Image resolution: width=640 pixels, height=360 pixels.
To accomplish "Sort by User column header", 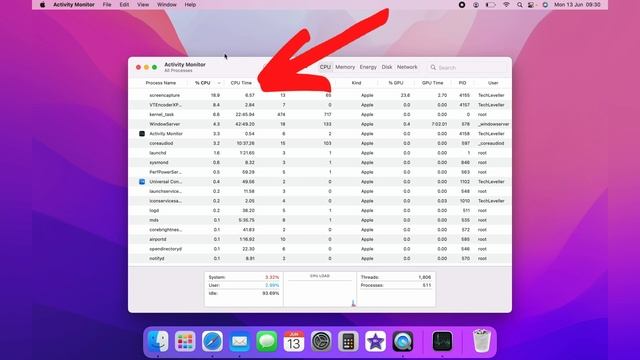I will pyautogui.click(x=493, y=83).
